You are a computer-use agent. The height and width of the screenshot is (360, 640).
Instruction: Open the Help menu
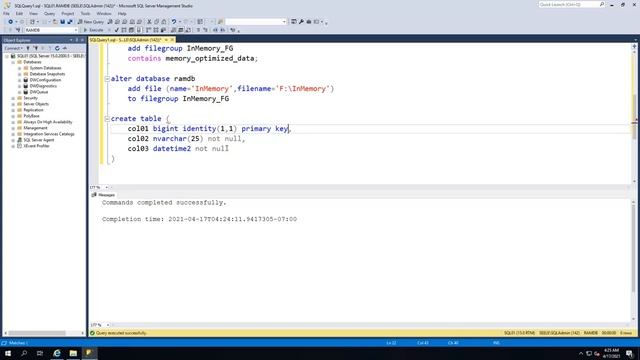122,13
